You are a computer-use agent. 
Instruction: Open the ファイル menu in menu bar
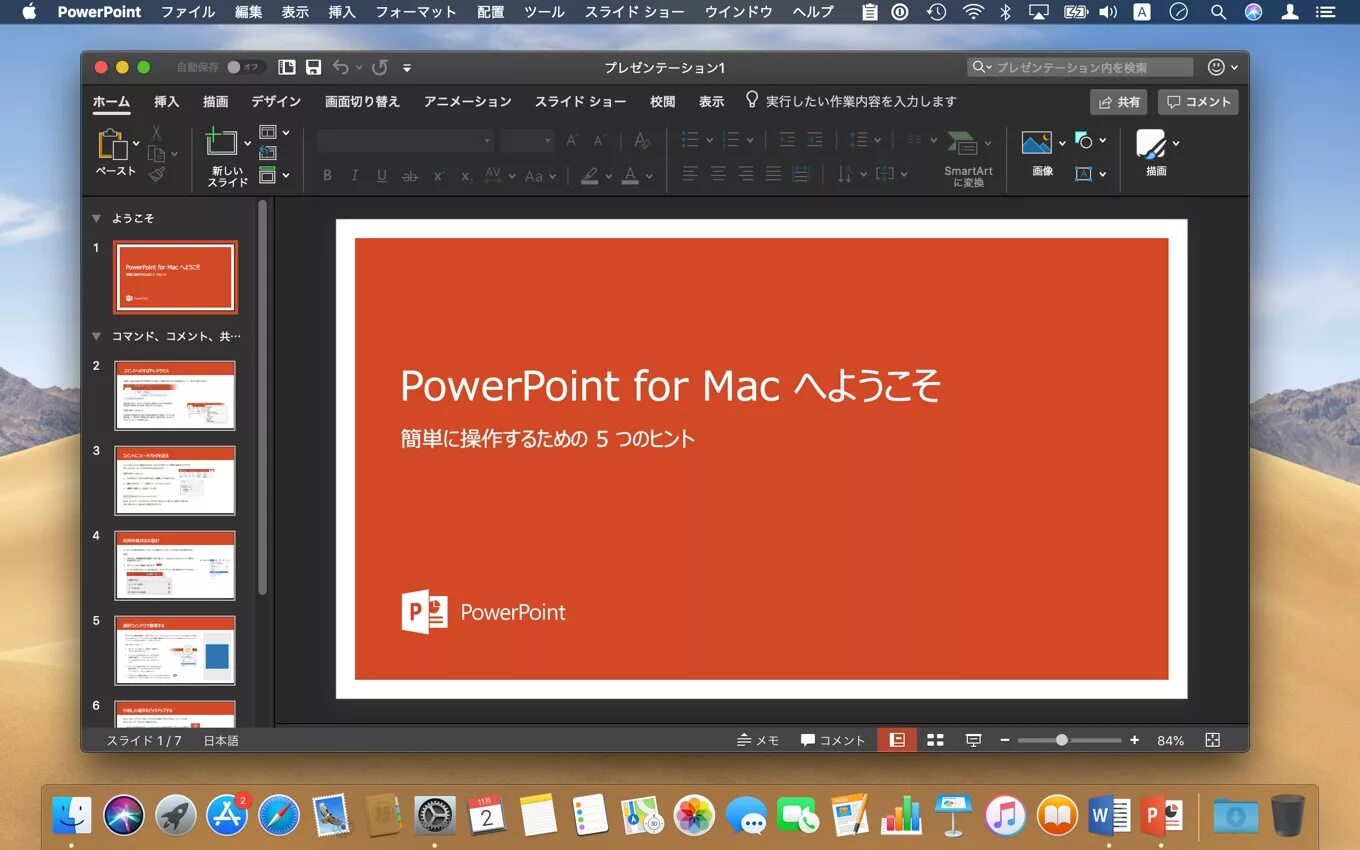point(188,12)
